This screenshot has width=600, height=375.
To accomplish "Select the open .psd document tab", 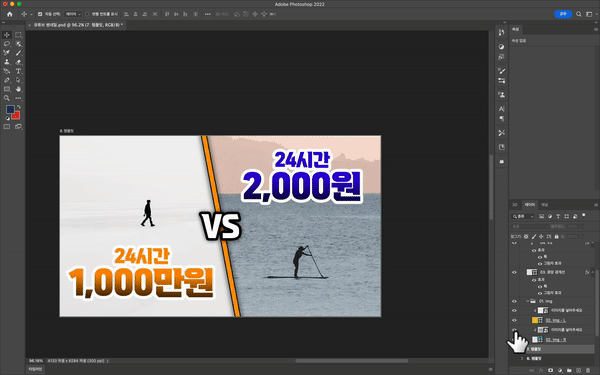I will pos(78,25).
